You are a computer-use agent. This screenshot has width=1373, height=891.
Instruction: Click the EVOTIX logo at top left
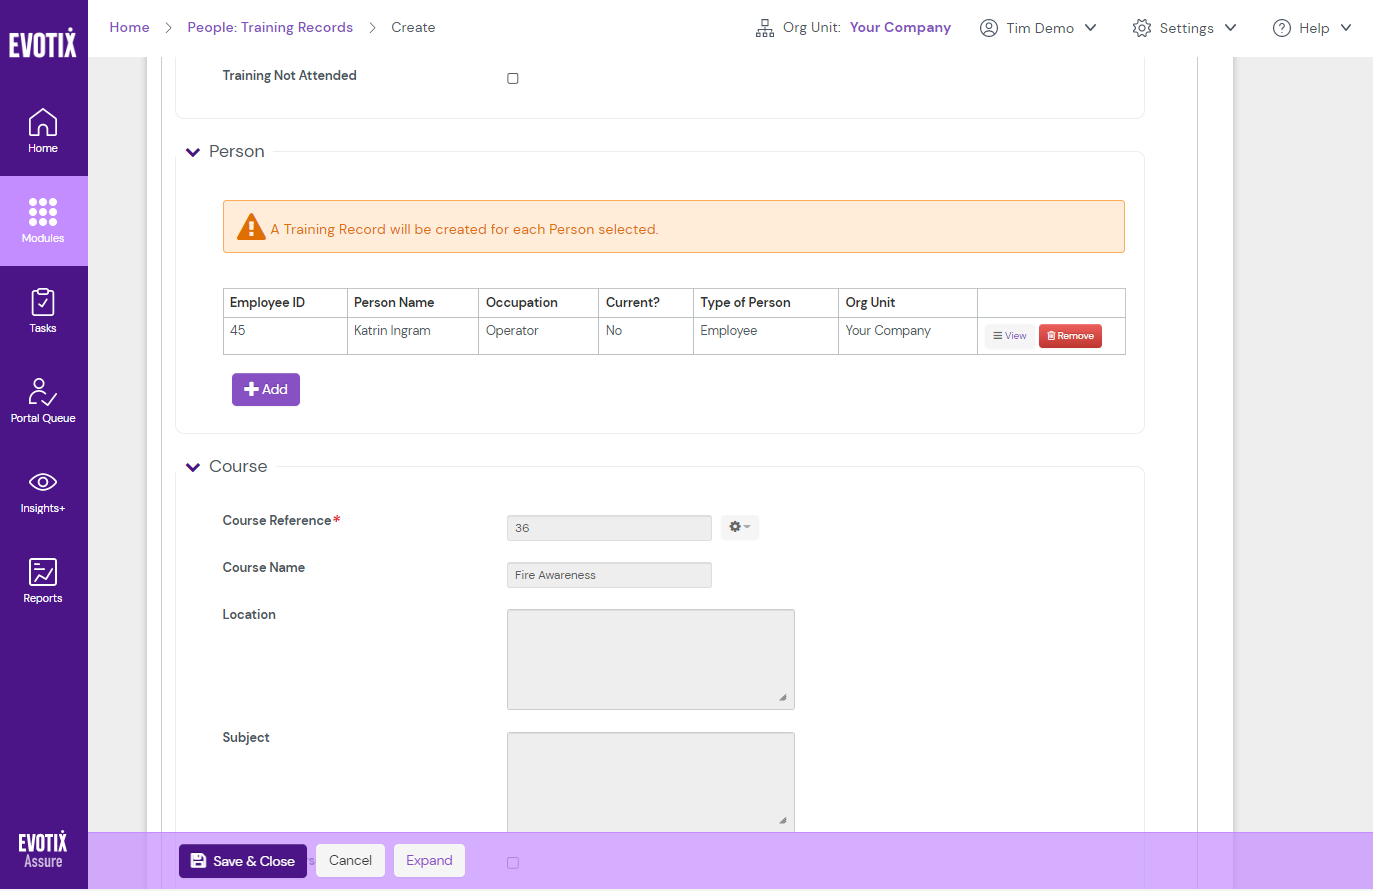[43, 43]
